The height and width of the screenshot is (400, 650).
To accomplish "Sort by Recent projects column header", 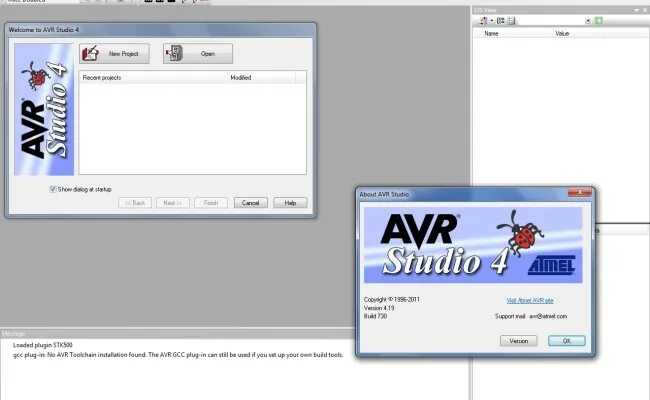I will tap(153, 78).
